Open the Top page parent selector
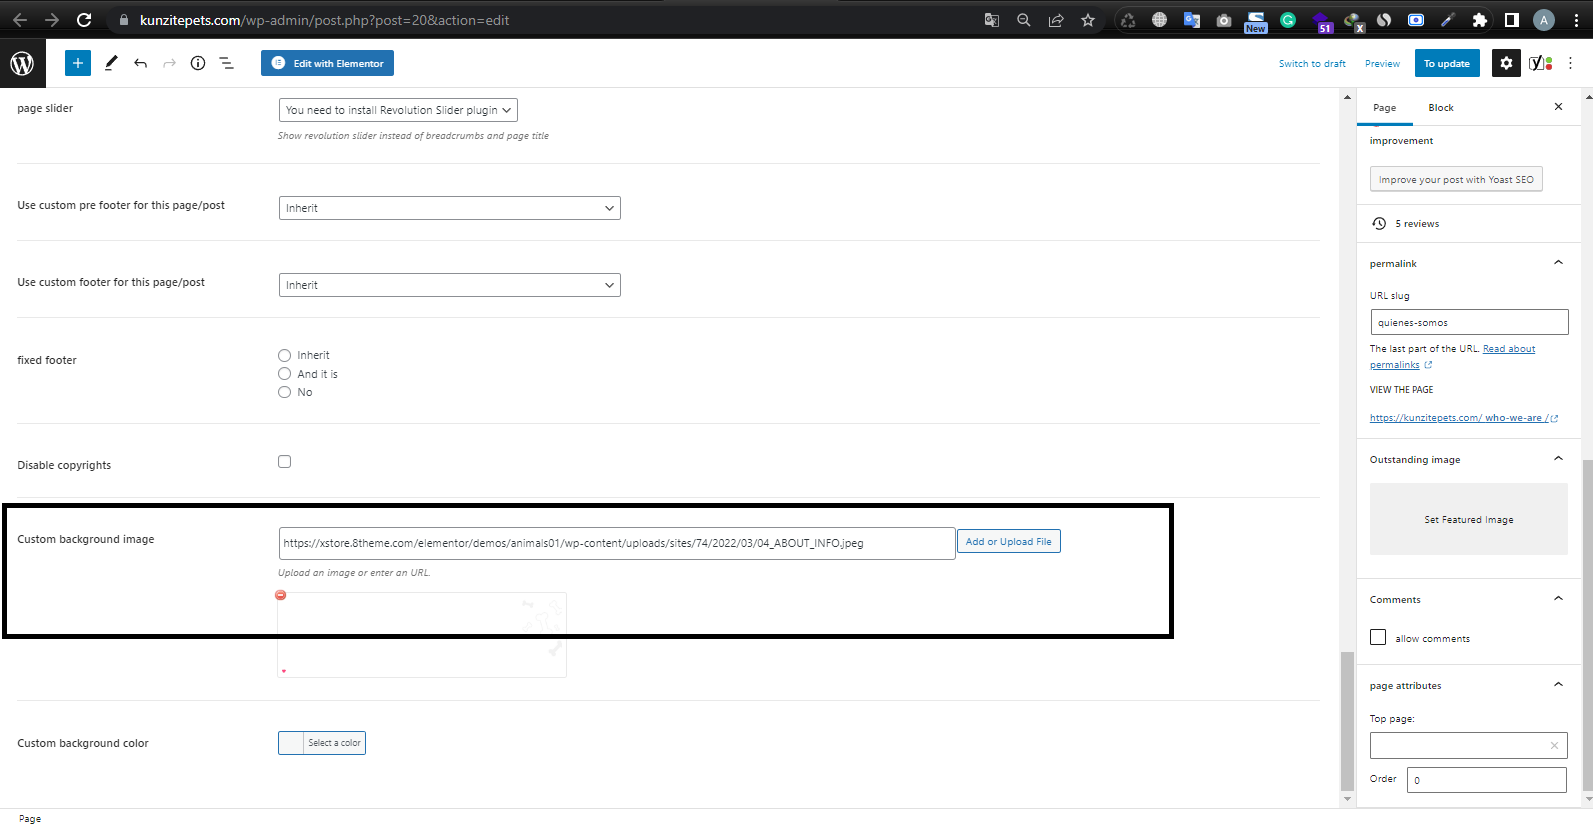Image resolution: width=1593 pixels, height=827 pixels. click(x=1468, y=745)
